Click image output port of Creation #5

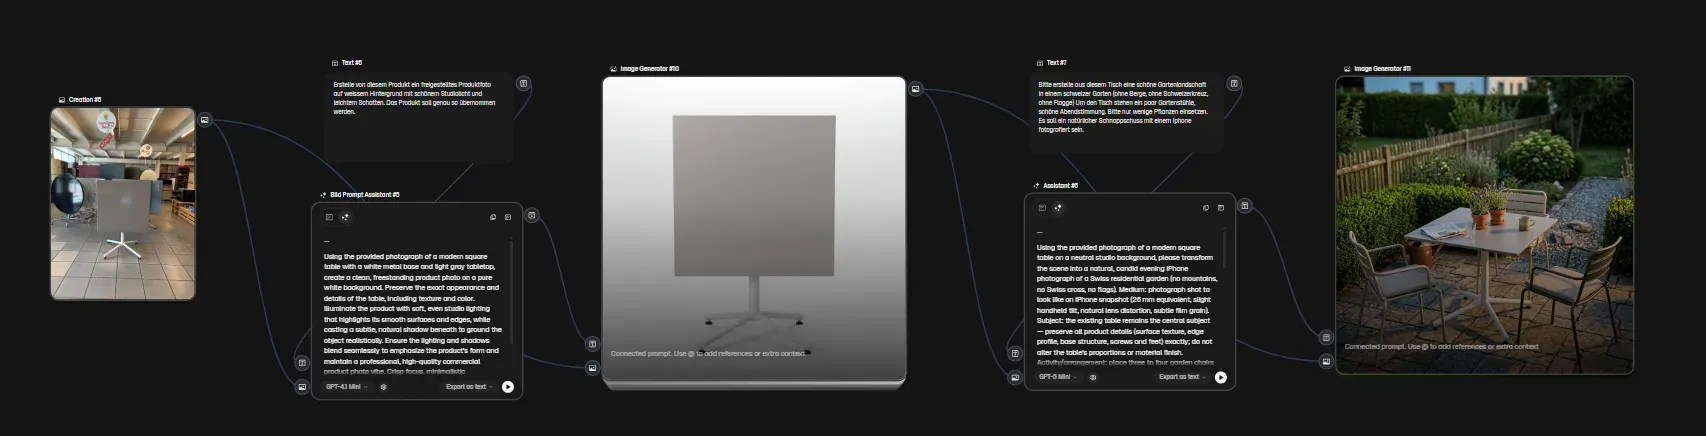click(x=205, y=120)
